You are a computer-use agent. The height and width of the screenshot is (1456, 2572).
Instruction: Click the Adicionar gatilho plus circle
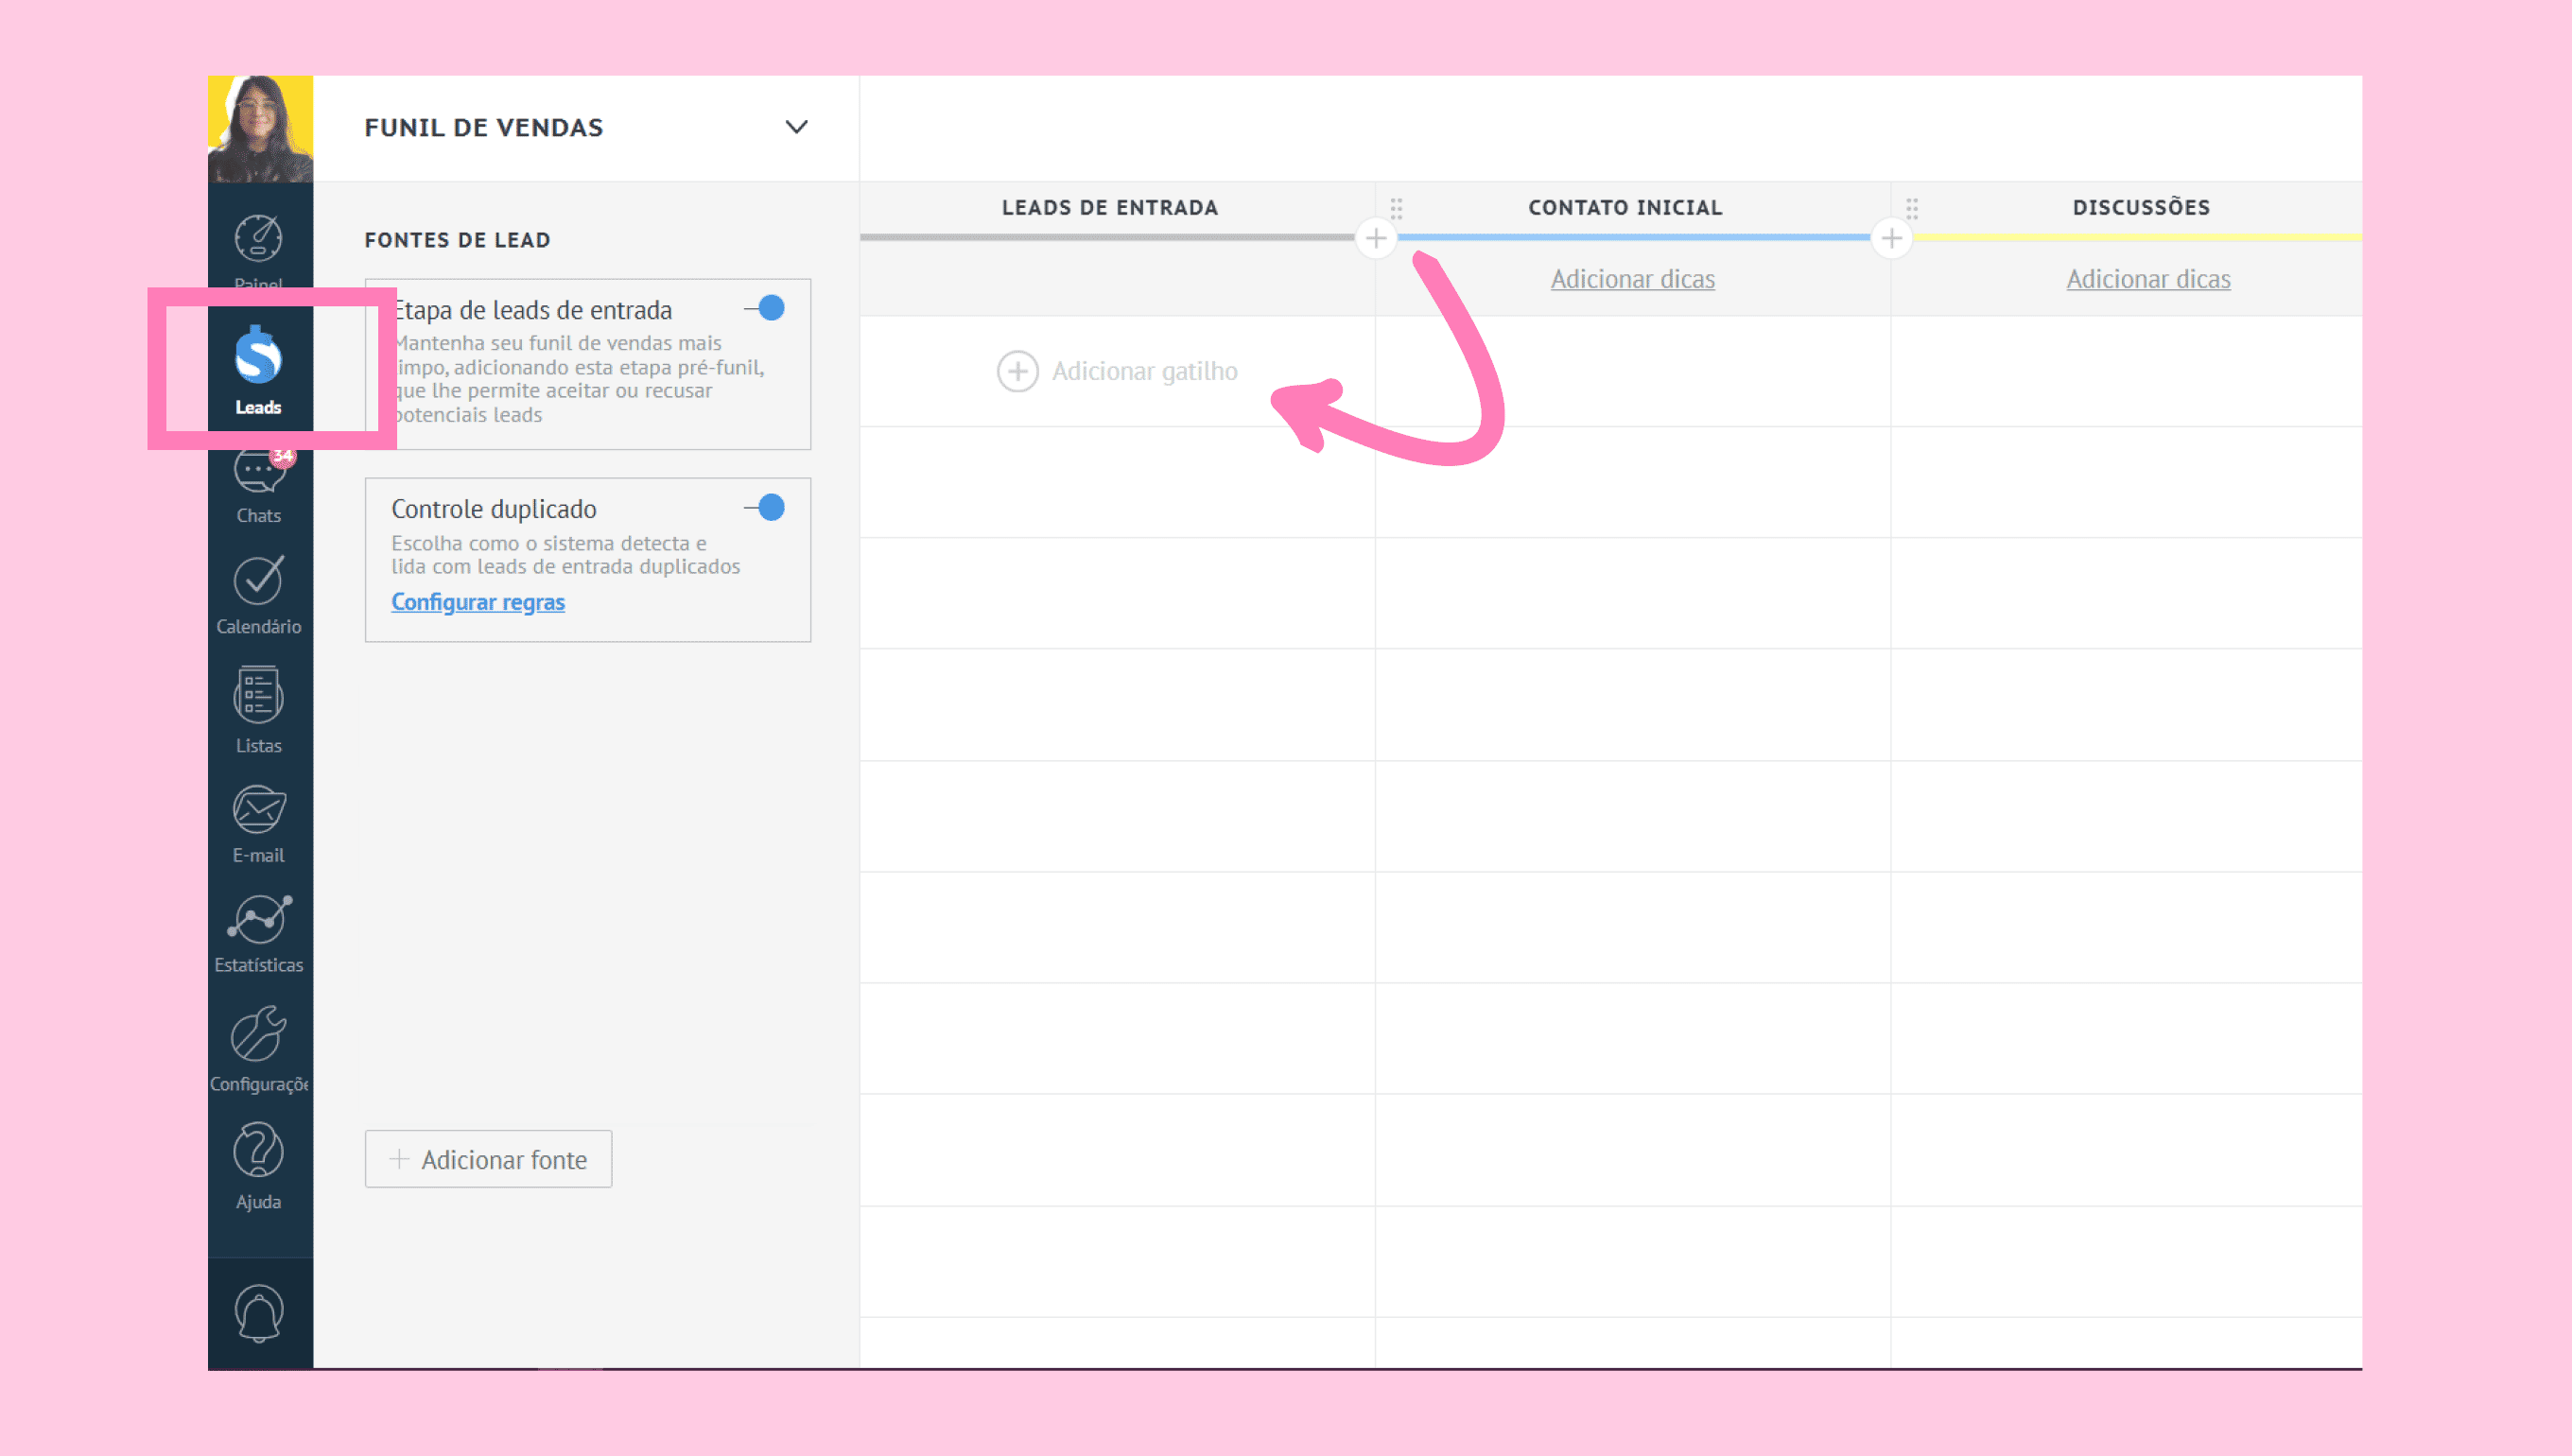coord(1018,372)
